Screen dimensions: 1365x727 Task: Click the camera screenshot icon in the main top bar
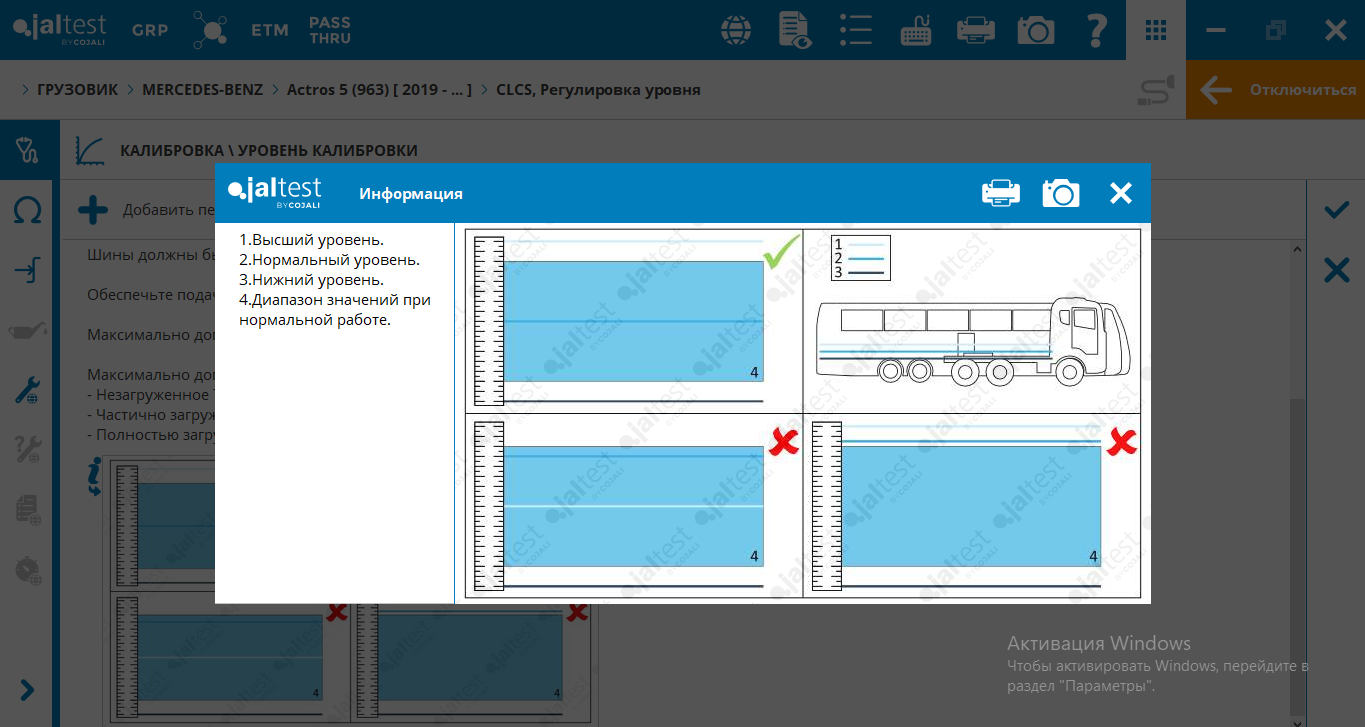[1036, 30]
